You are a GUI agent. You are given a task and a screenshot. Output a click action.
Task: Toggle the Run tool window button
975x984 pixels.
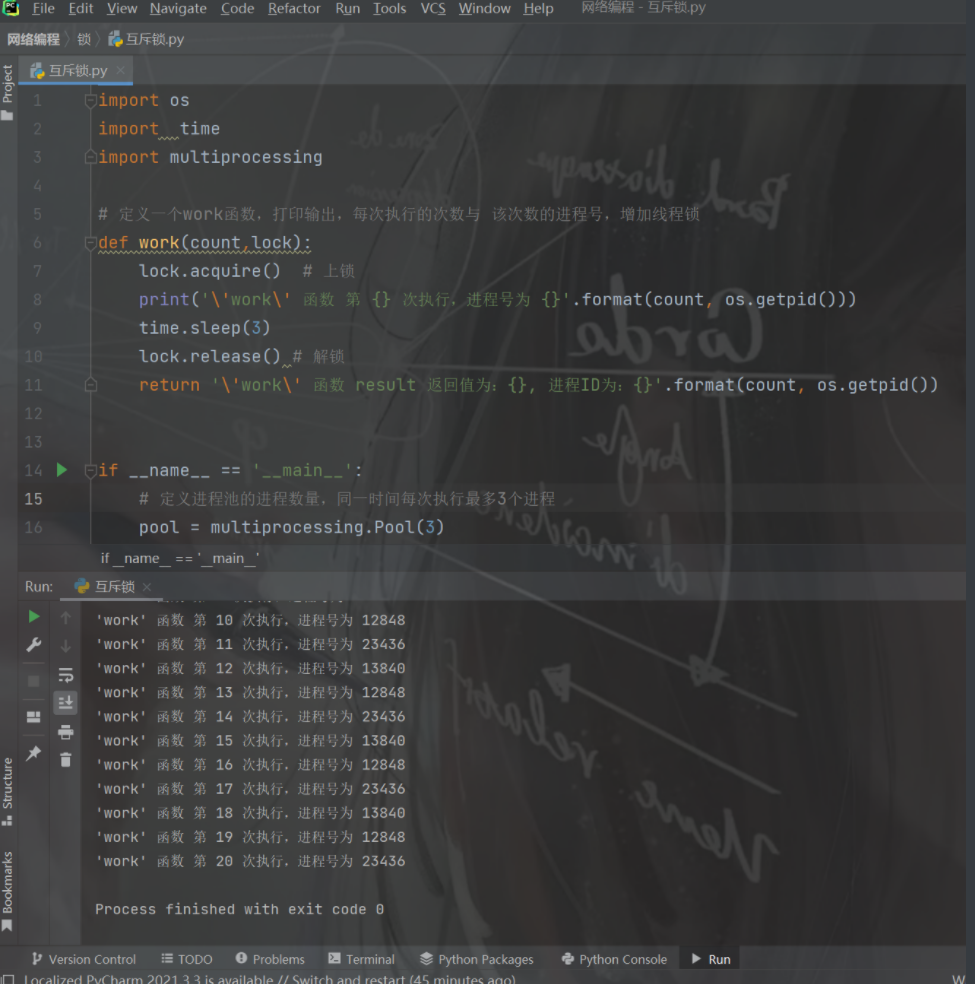(x=711, y=960)
